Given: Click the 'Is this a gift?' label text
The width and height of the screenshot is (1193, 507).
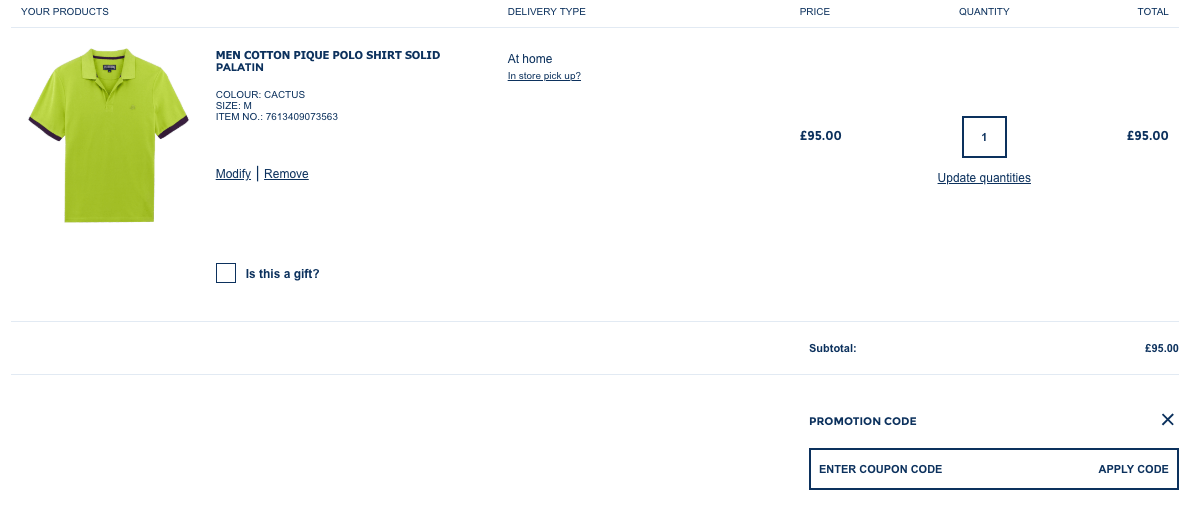Looking at the screenshot, I should [x=282, y=274].
